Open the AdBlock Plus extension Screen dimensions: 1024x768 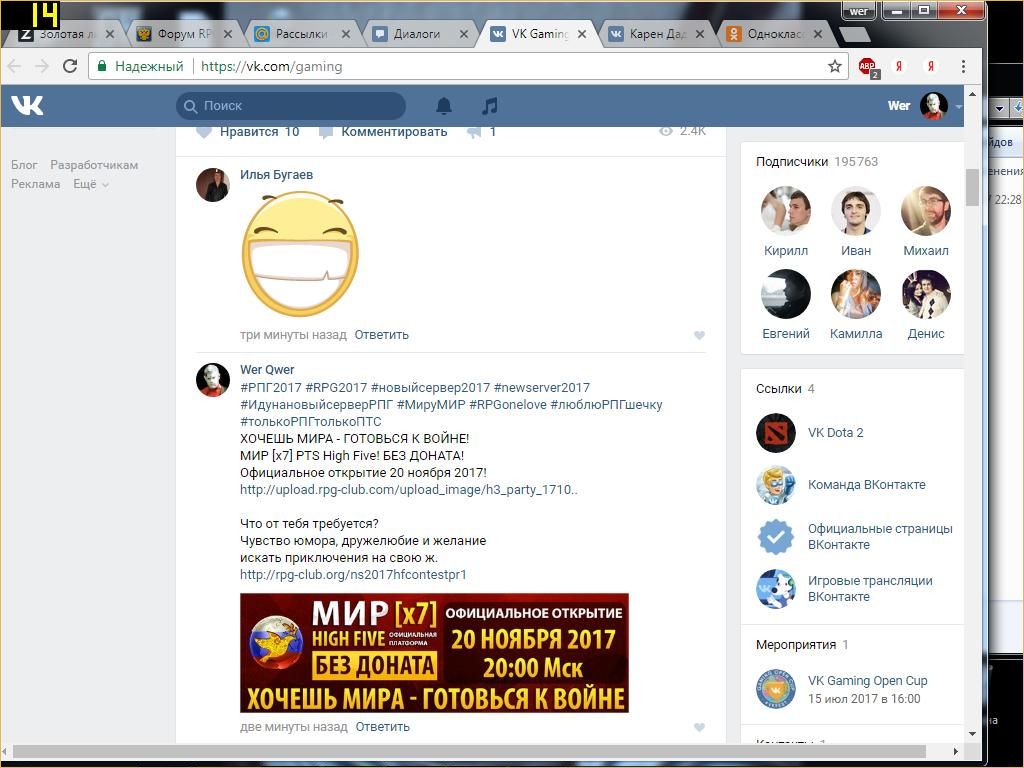[868, 67]
